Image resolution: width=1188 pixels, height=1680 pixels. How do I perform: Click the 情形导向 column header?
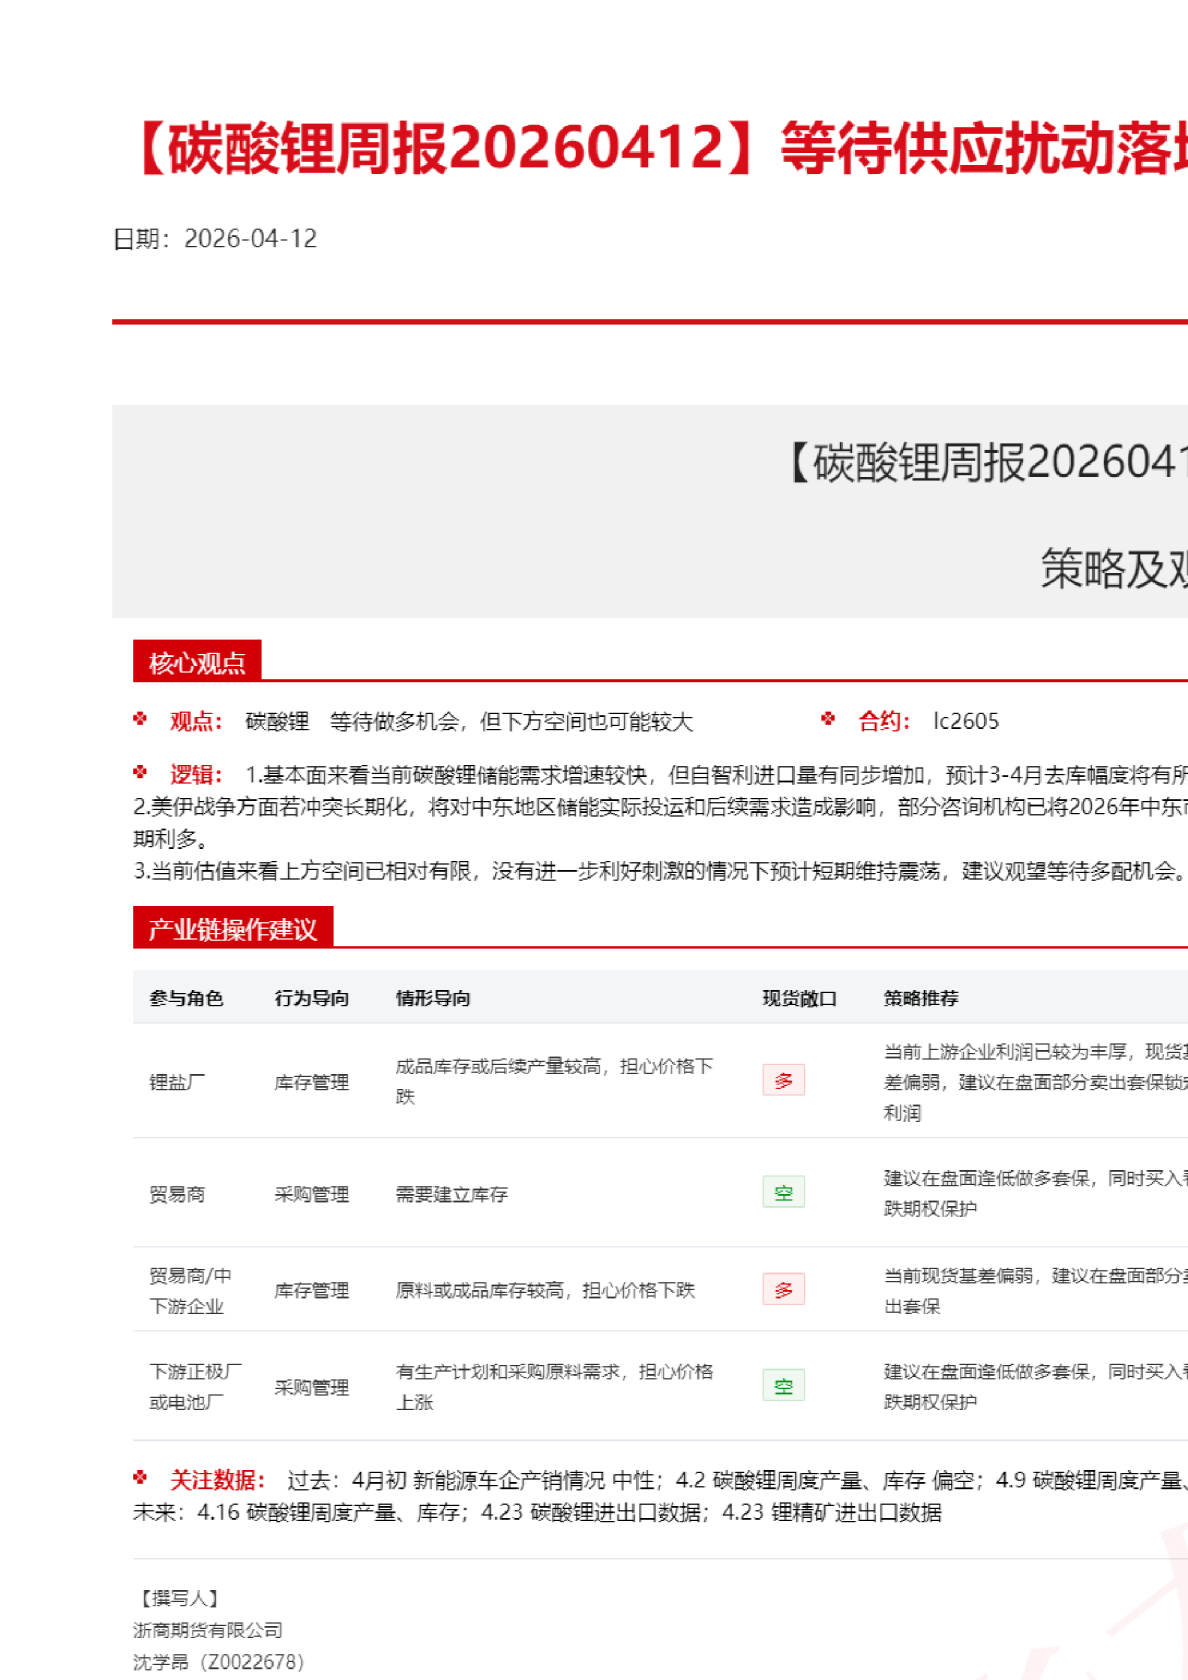point(433,998)
